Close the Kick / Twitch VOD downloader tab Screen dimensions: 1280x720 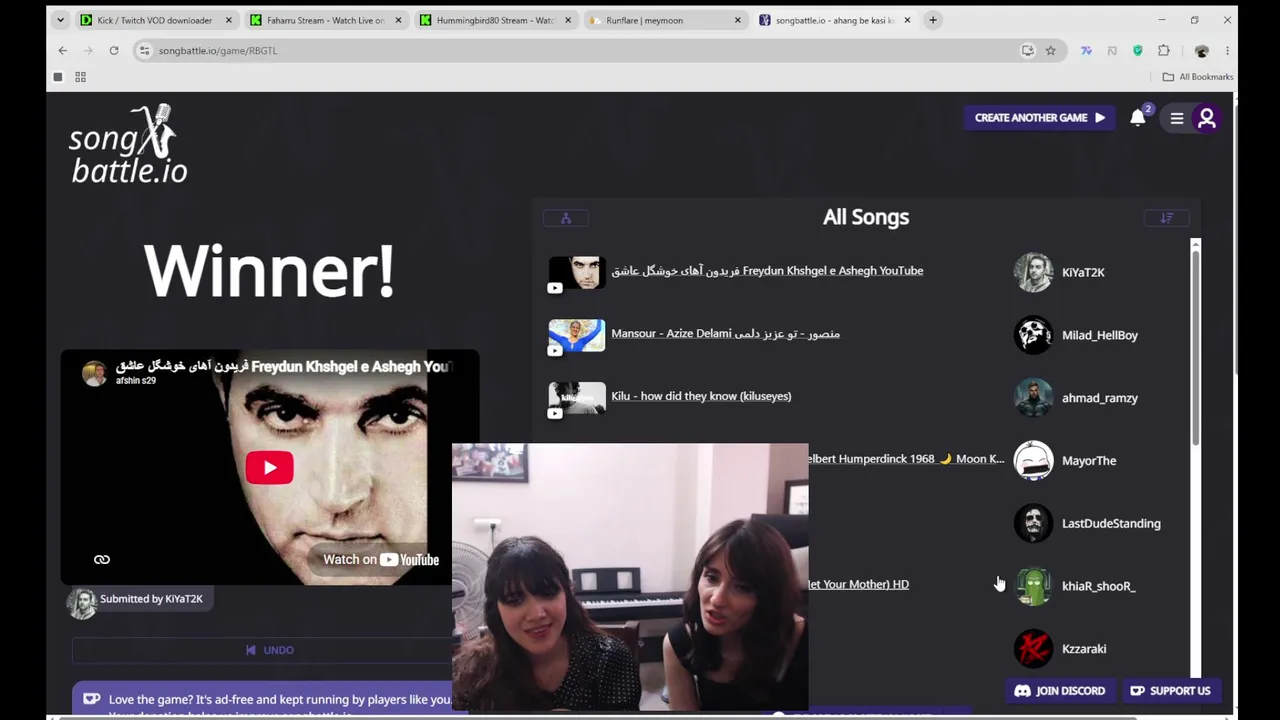click(229, 20)
